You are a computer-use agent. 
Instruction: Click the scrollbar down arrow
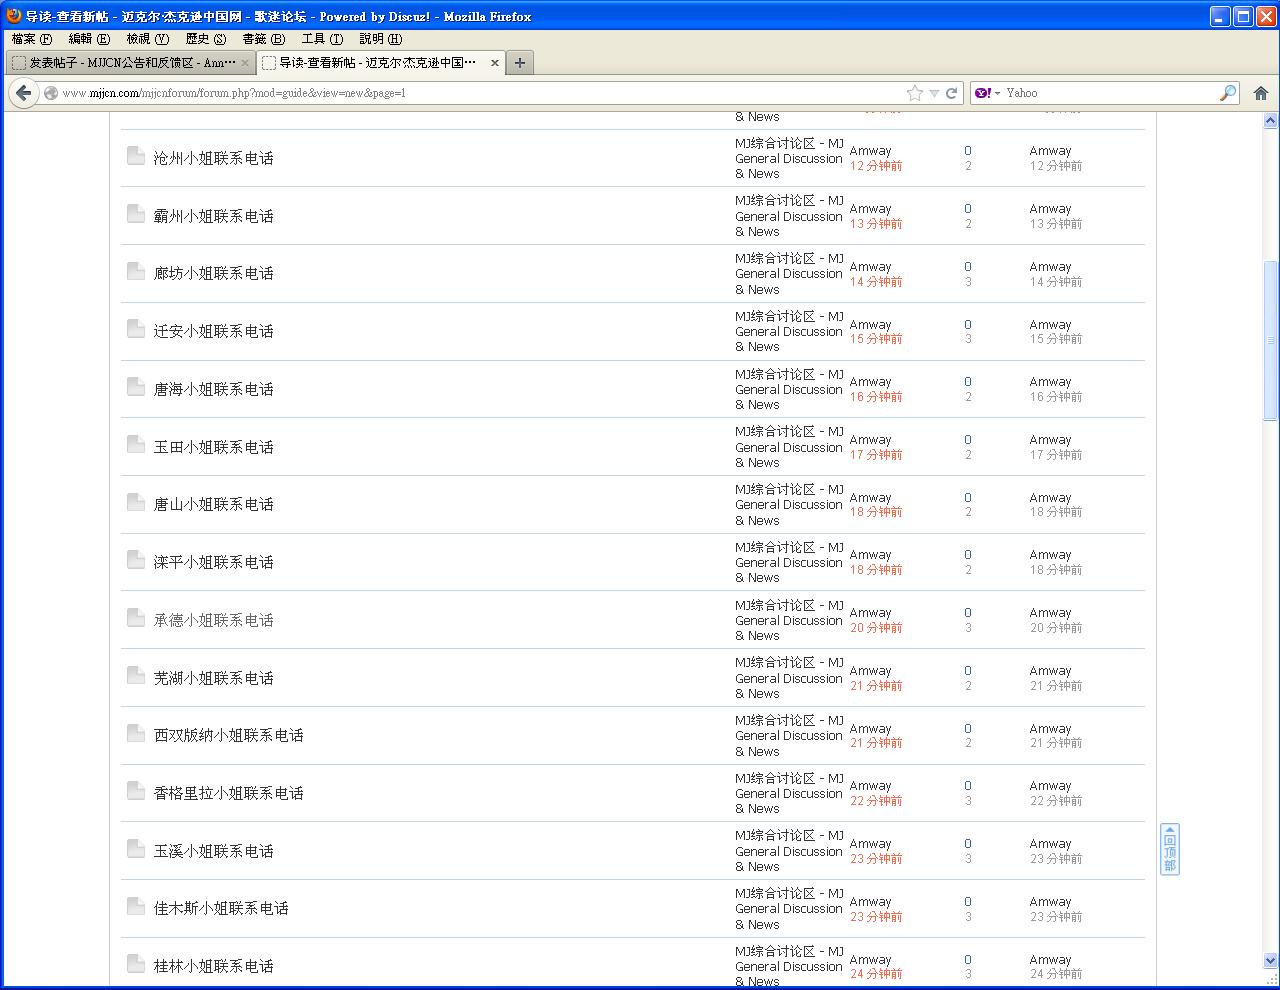[x=1270, y=961]
